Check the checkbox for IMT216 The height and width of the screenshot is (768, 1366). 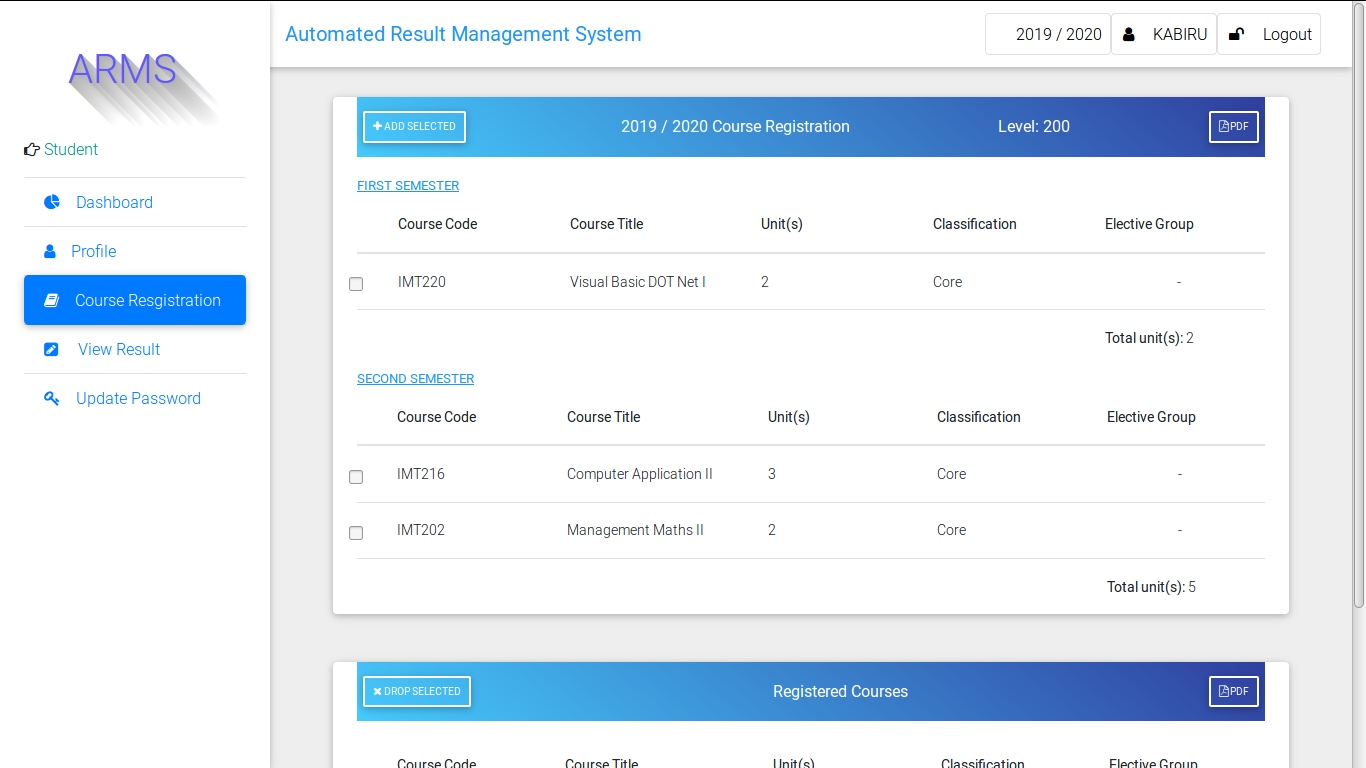pos(356,477)
